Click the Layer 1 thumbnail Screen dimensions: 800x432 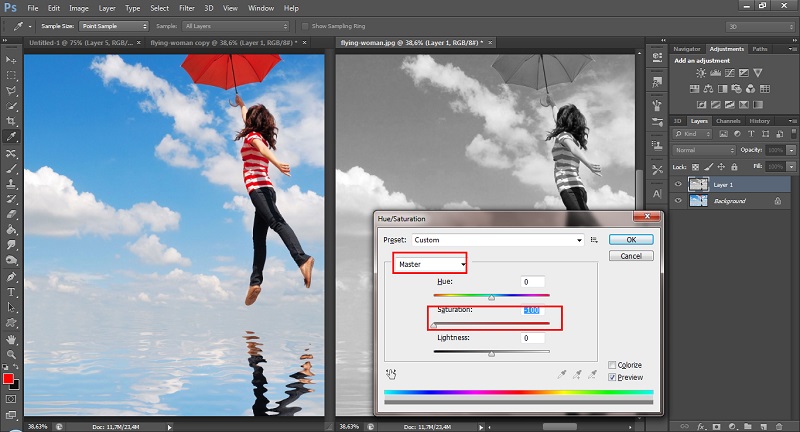[698, 184]
